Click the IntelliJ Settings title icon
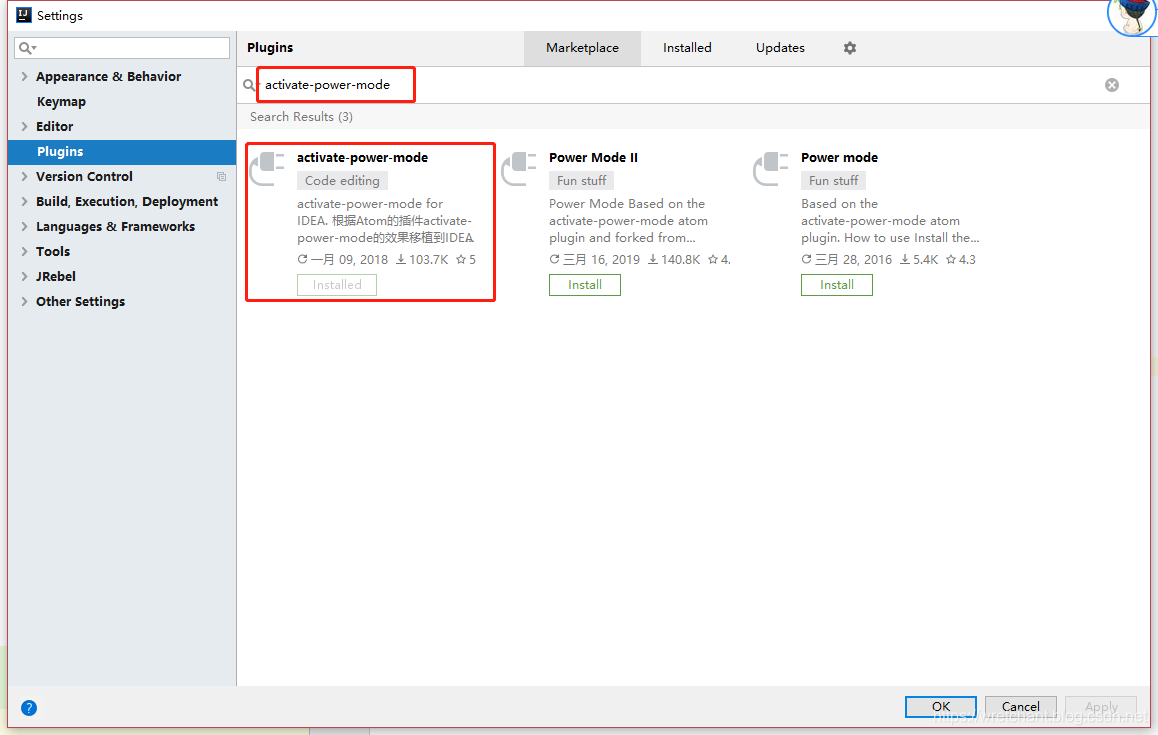Viewport: 1158px width, 735px height. click(24, 15)
